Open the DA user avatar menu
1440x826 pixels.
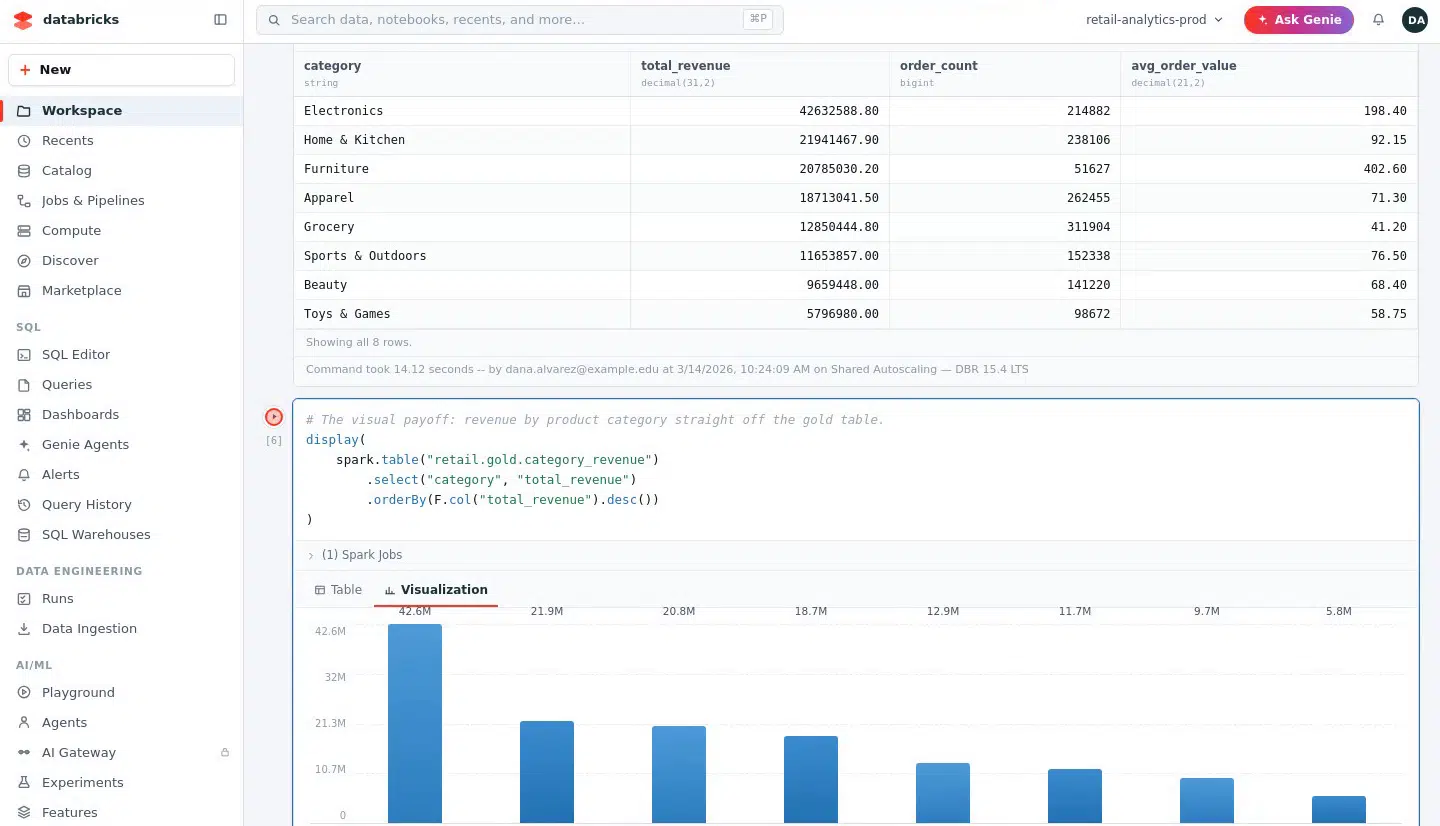pyautogui.click(x=1415, y=20)
